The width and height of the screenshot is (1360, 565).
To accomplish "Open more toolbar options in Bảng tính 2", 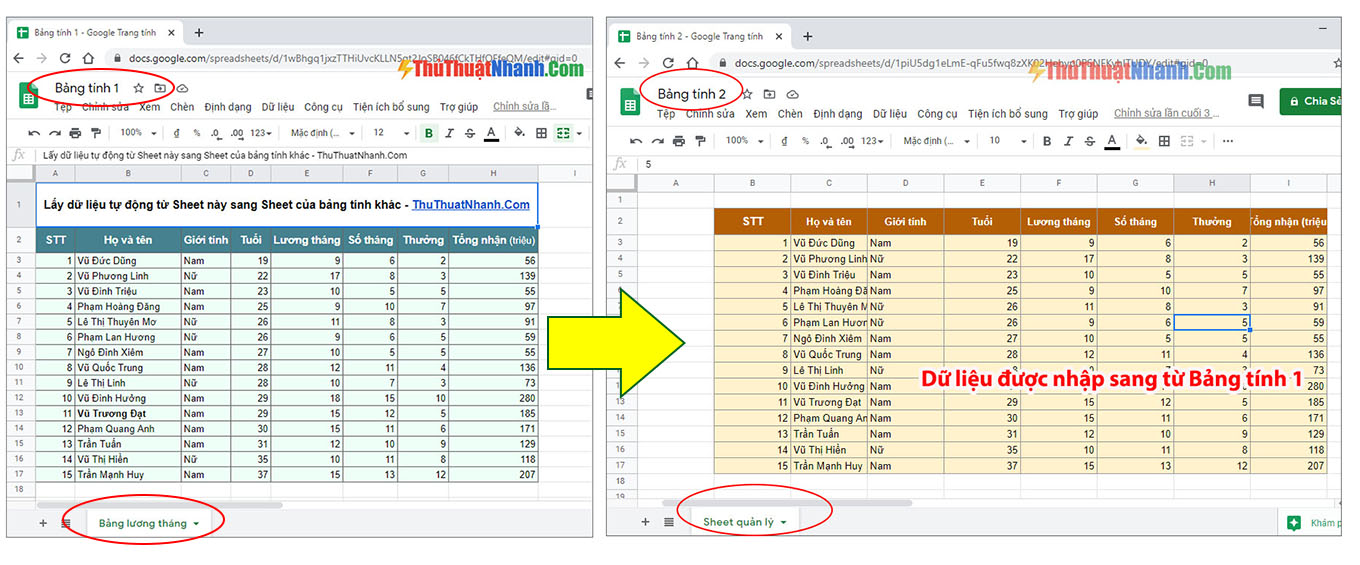I will (1228, 141).
